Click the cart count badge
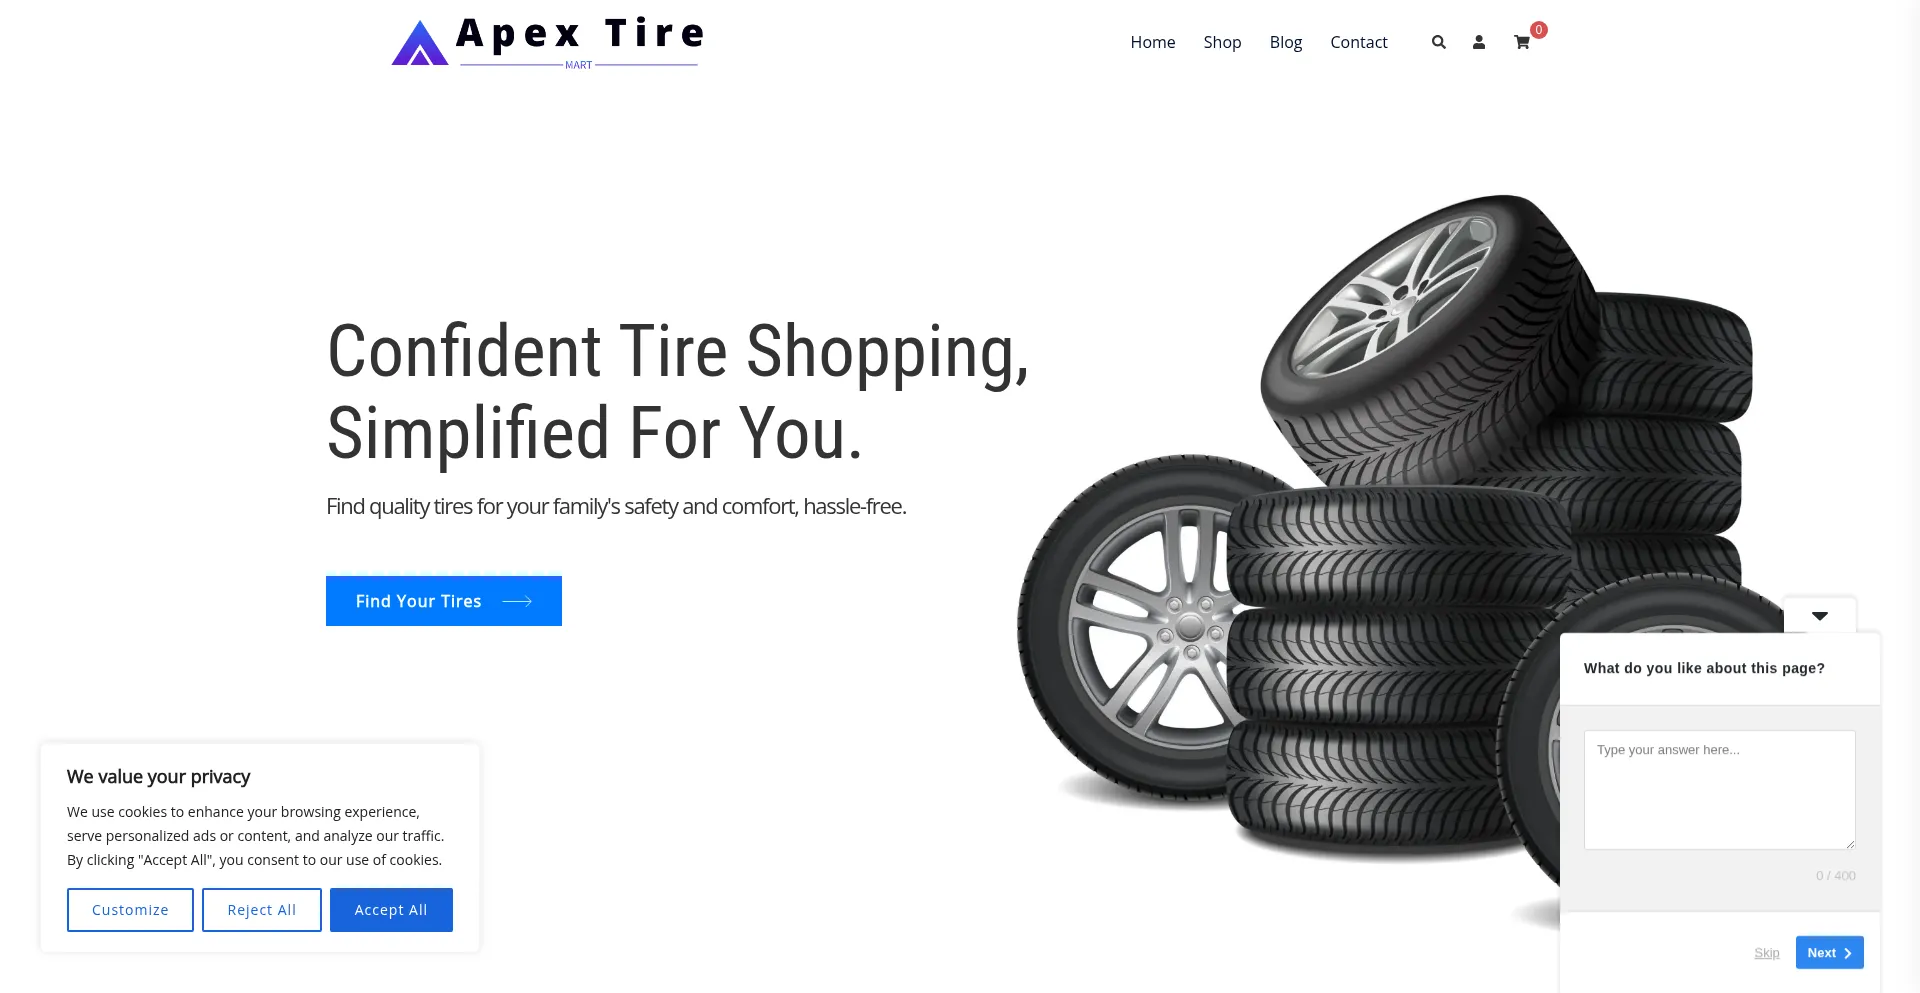The height and width of the screenshot is (993, 1920). pos(1539,30)
